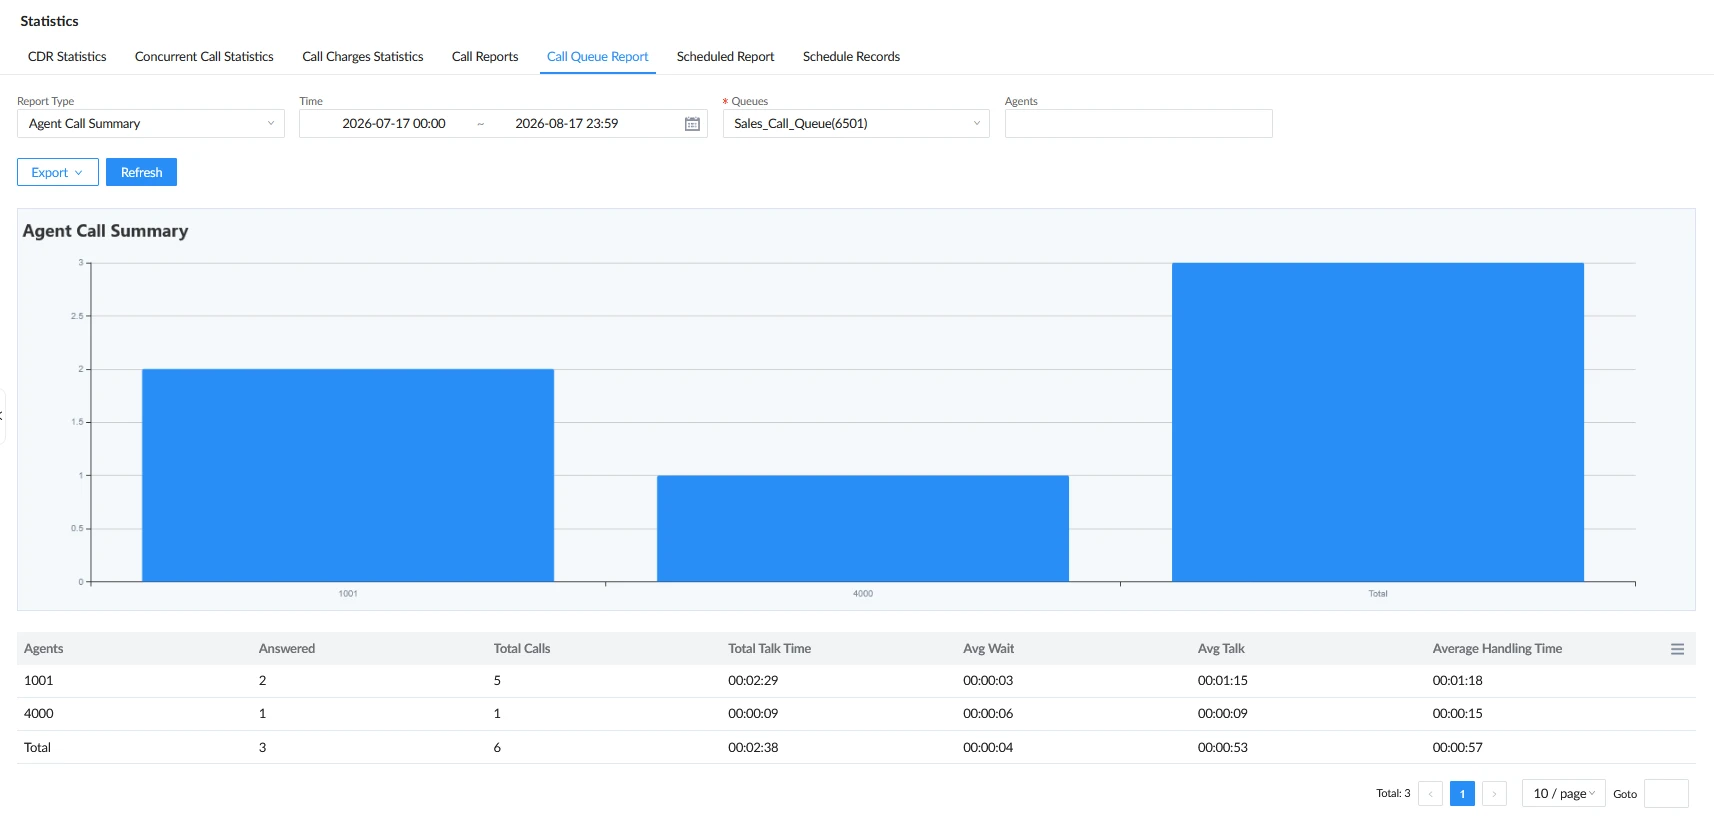Change the 10 / page size selector

1563,794
